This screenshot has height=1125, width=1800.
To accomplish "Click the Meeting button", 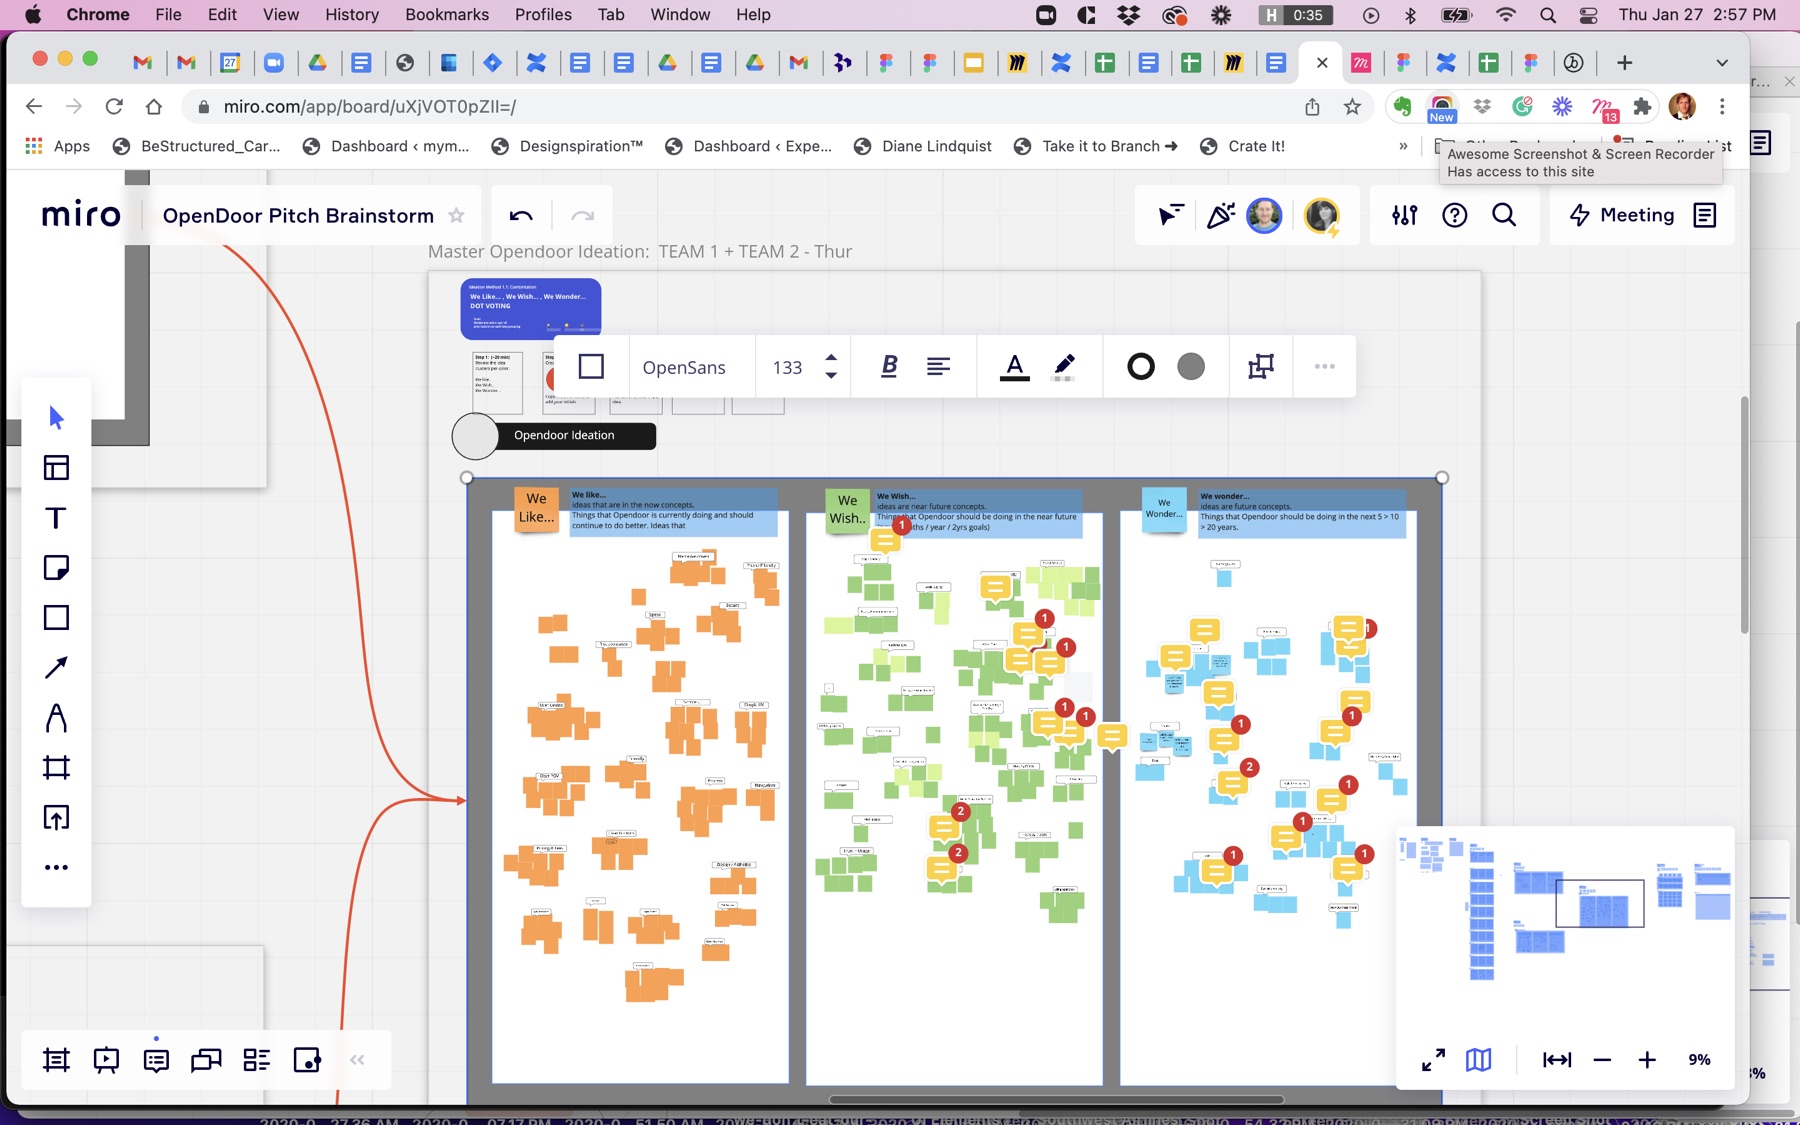I will tap(1621, 215).
